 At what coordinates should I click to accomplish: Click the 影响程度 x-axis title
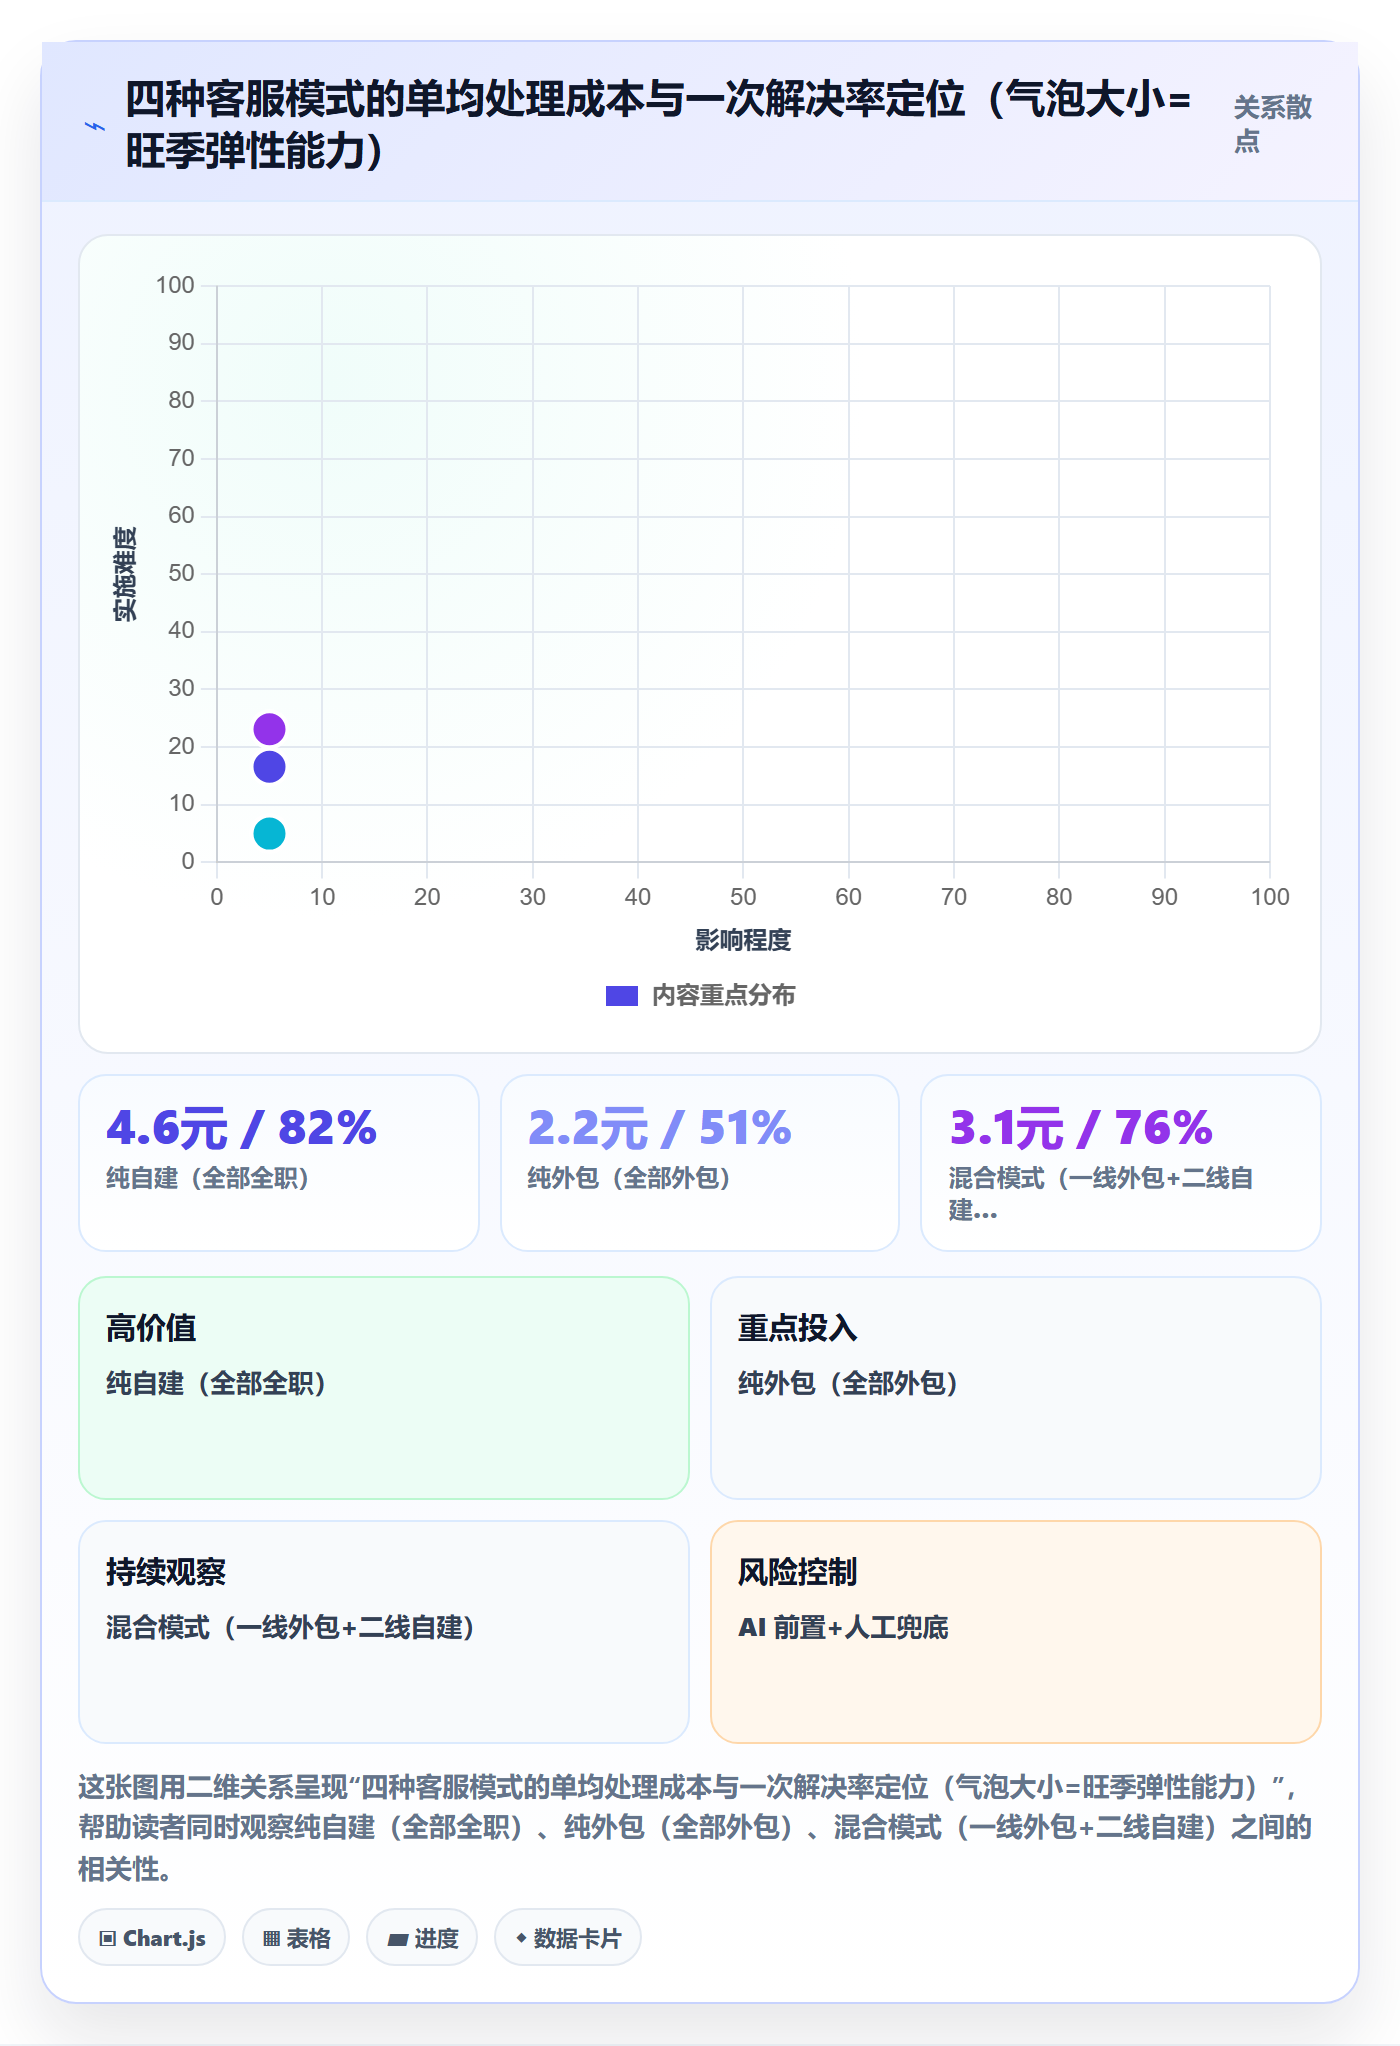743,940
